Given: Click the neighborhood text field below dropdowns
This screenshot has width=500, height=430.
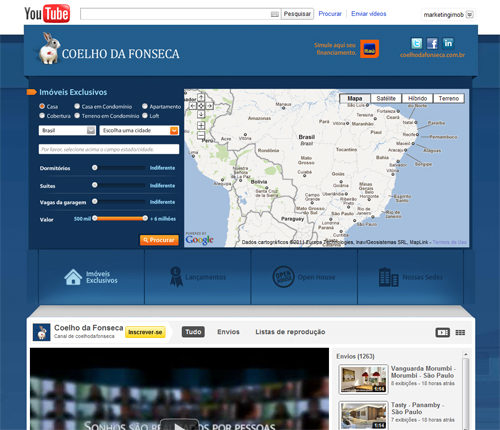Looking at the screenshot, I should click(x=109, y=149).
